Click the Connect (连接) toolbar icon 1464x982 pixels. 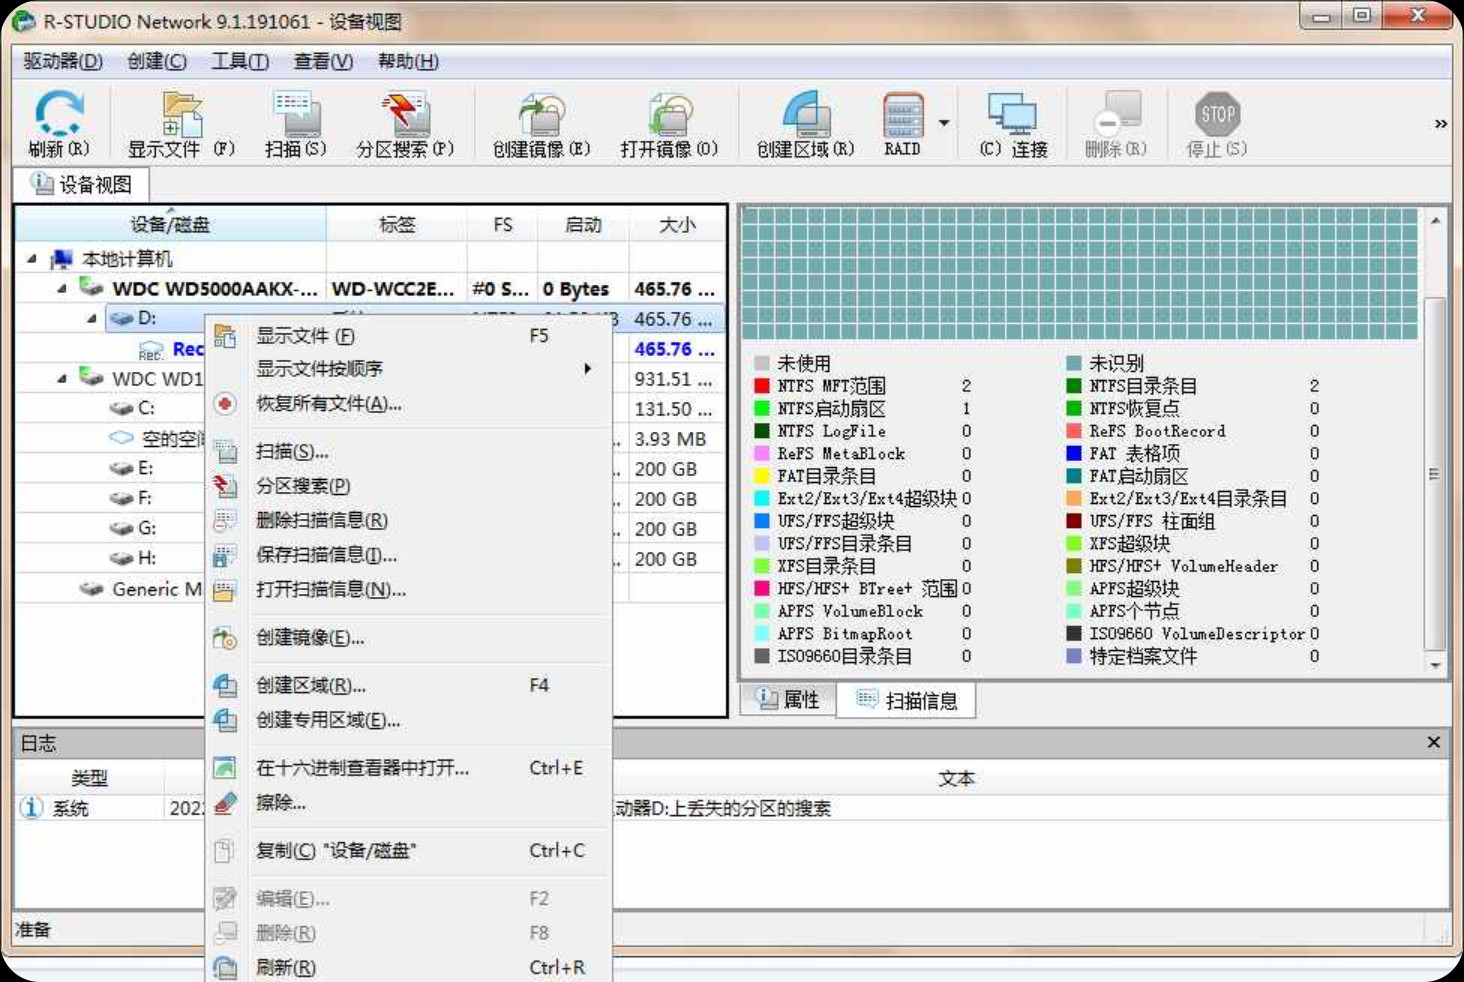pos(1013,123)
